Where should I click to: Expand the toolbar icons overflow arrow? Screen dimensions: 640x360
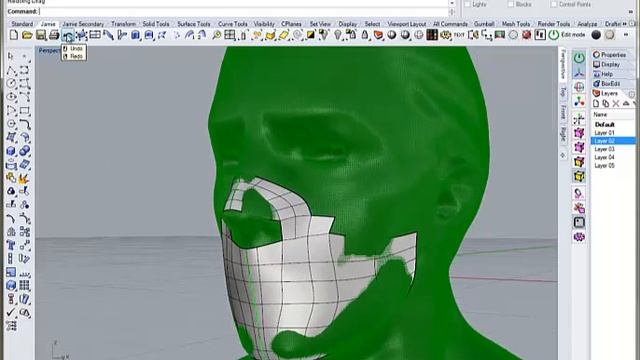626,35
